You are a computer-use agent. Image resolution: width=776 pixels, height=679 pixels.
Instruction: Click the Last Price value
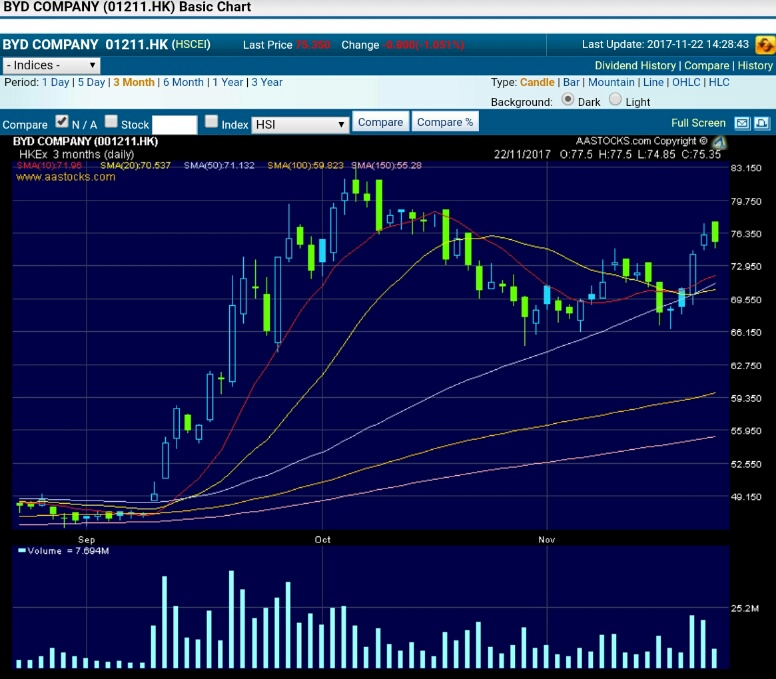313,45
